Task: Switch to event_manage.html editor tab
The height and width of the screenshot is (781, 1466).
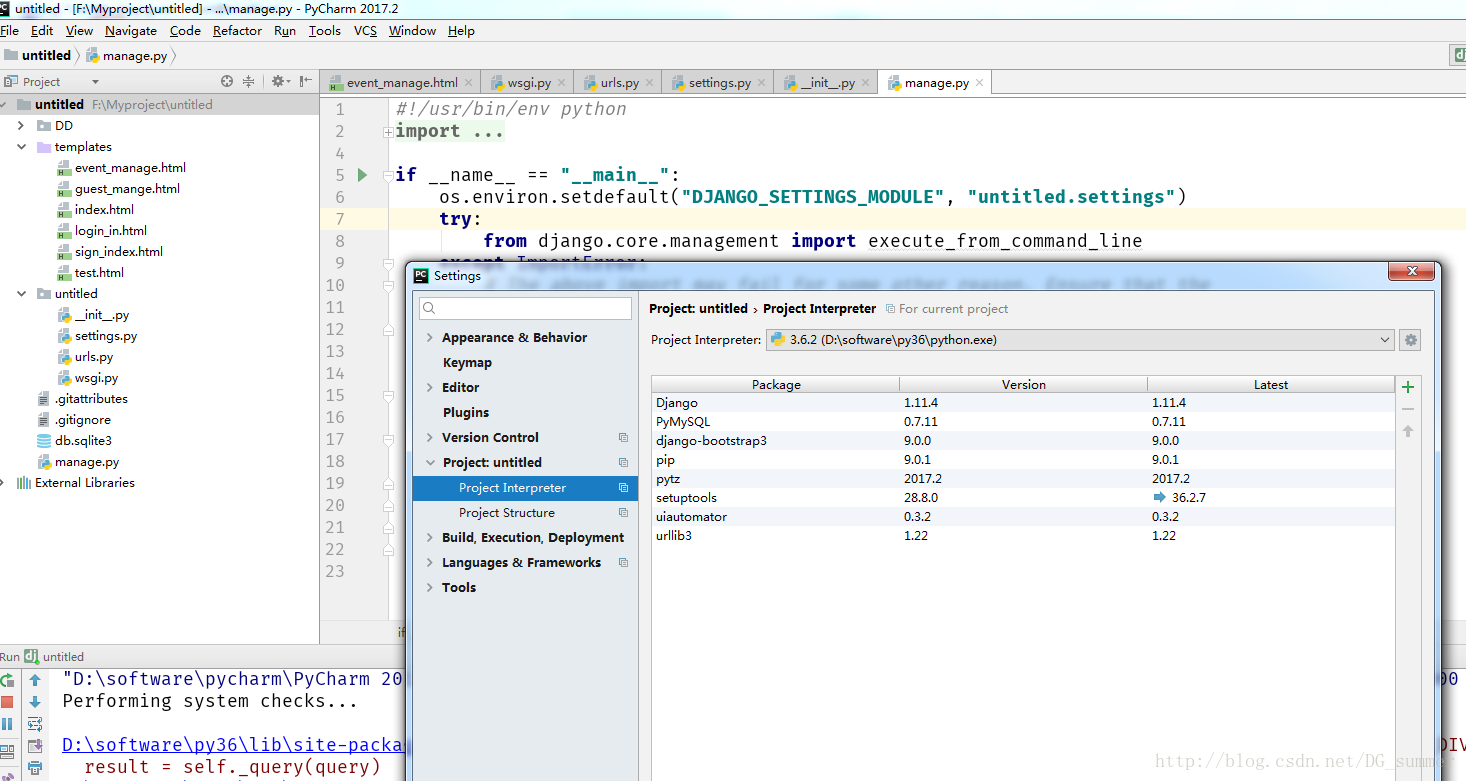Action: (x=400, y=83)
